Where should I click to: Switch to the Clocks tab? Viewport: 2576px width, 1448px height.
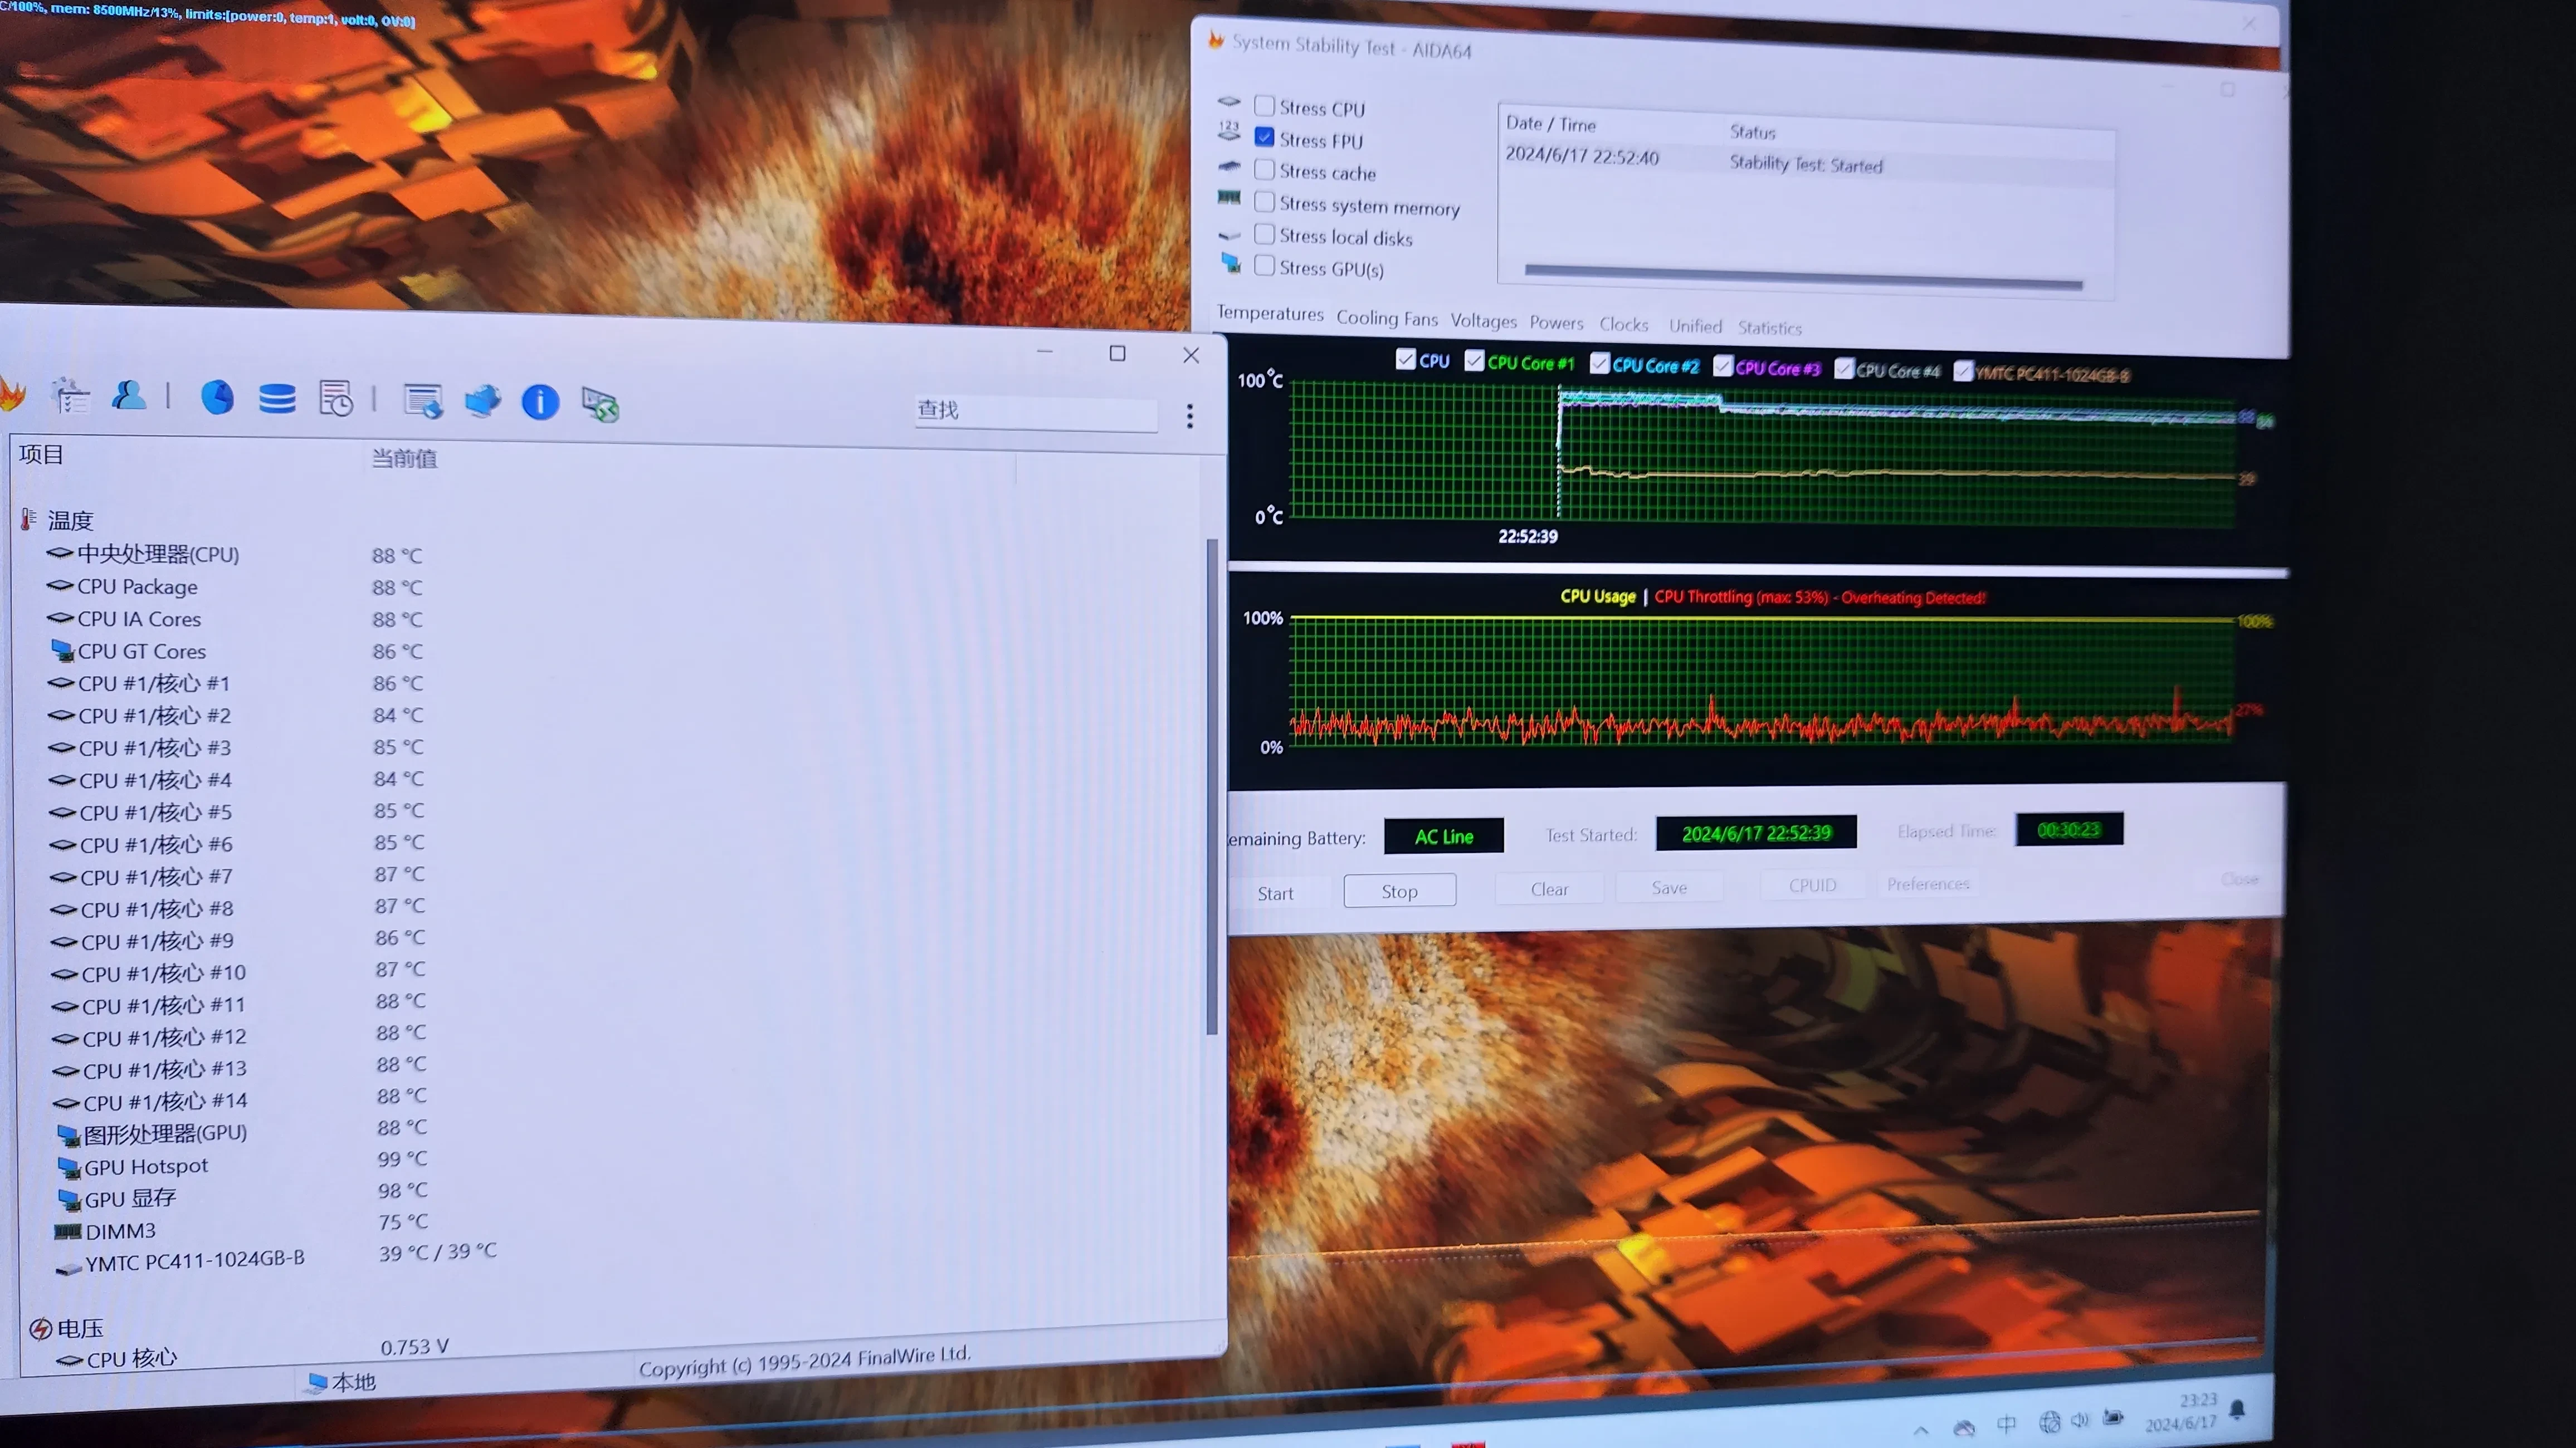click(1623, 324)
